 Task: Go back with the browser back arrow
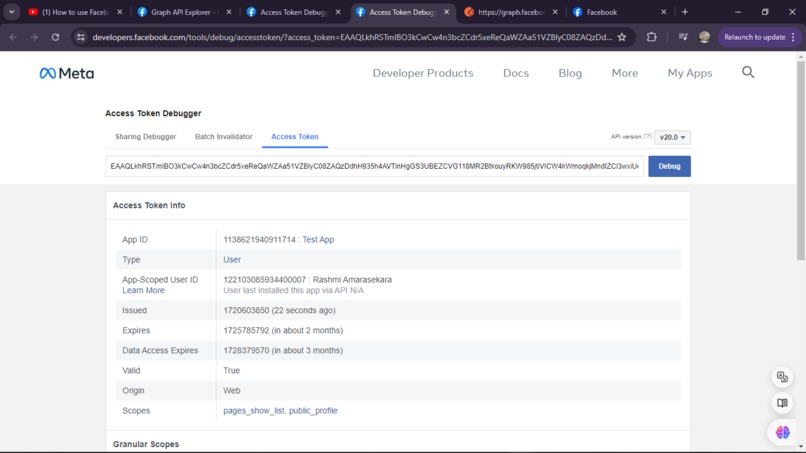13,37
